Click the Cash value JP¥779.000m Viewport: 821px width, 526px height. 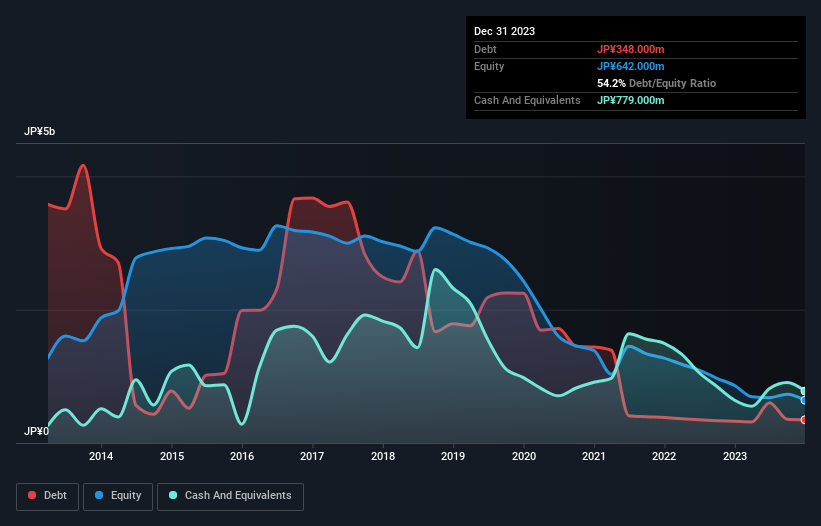tap(630, 100)
